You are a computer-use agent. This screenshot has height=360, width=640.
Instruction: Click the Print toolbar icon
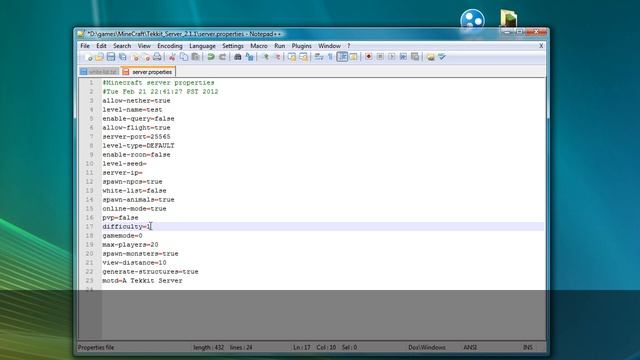click(x=157, y=57)
